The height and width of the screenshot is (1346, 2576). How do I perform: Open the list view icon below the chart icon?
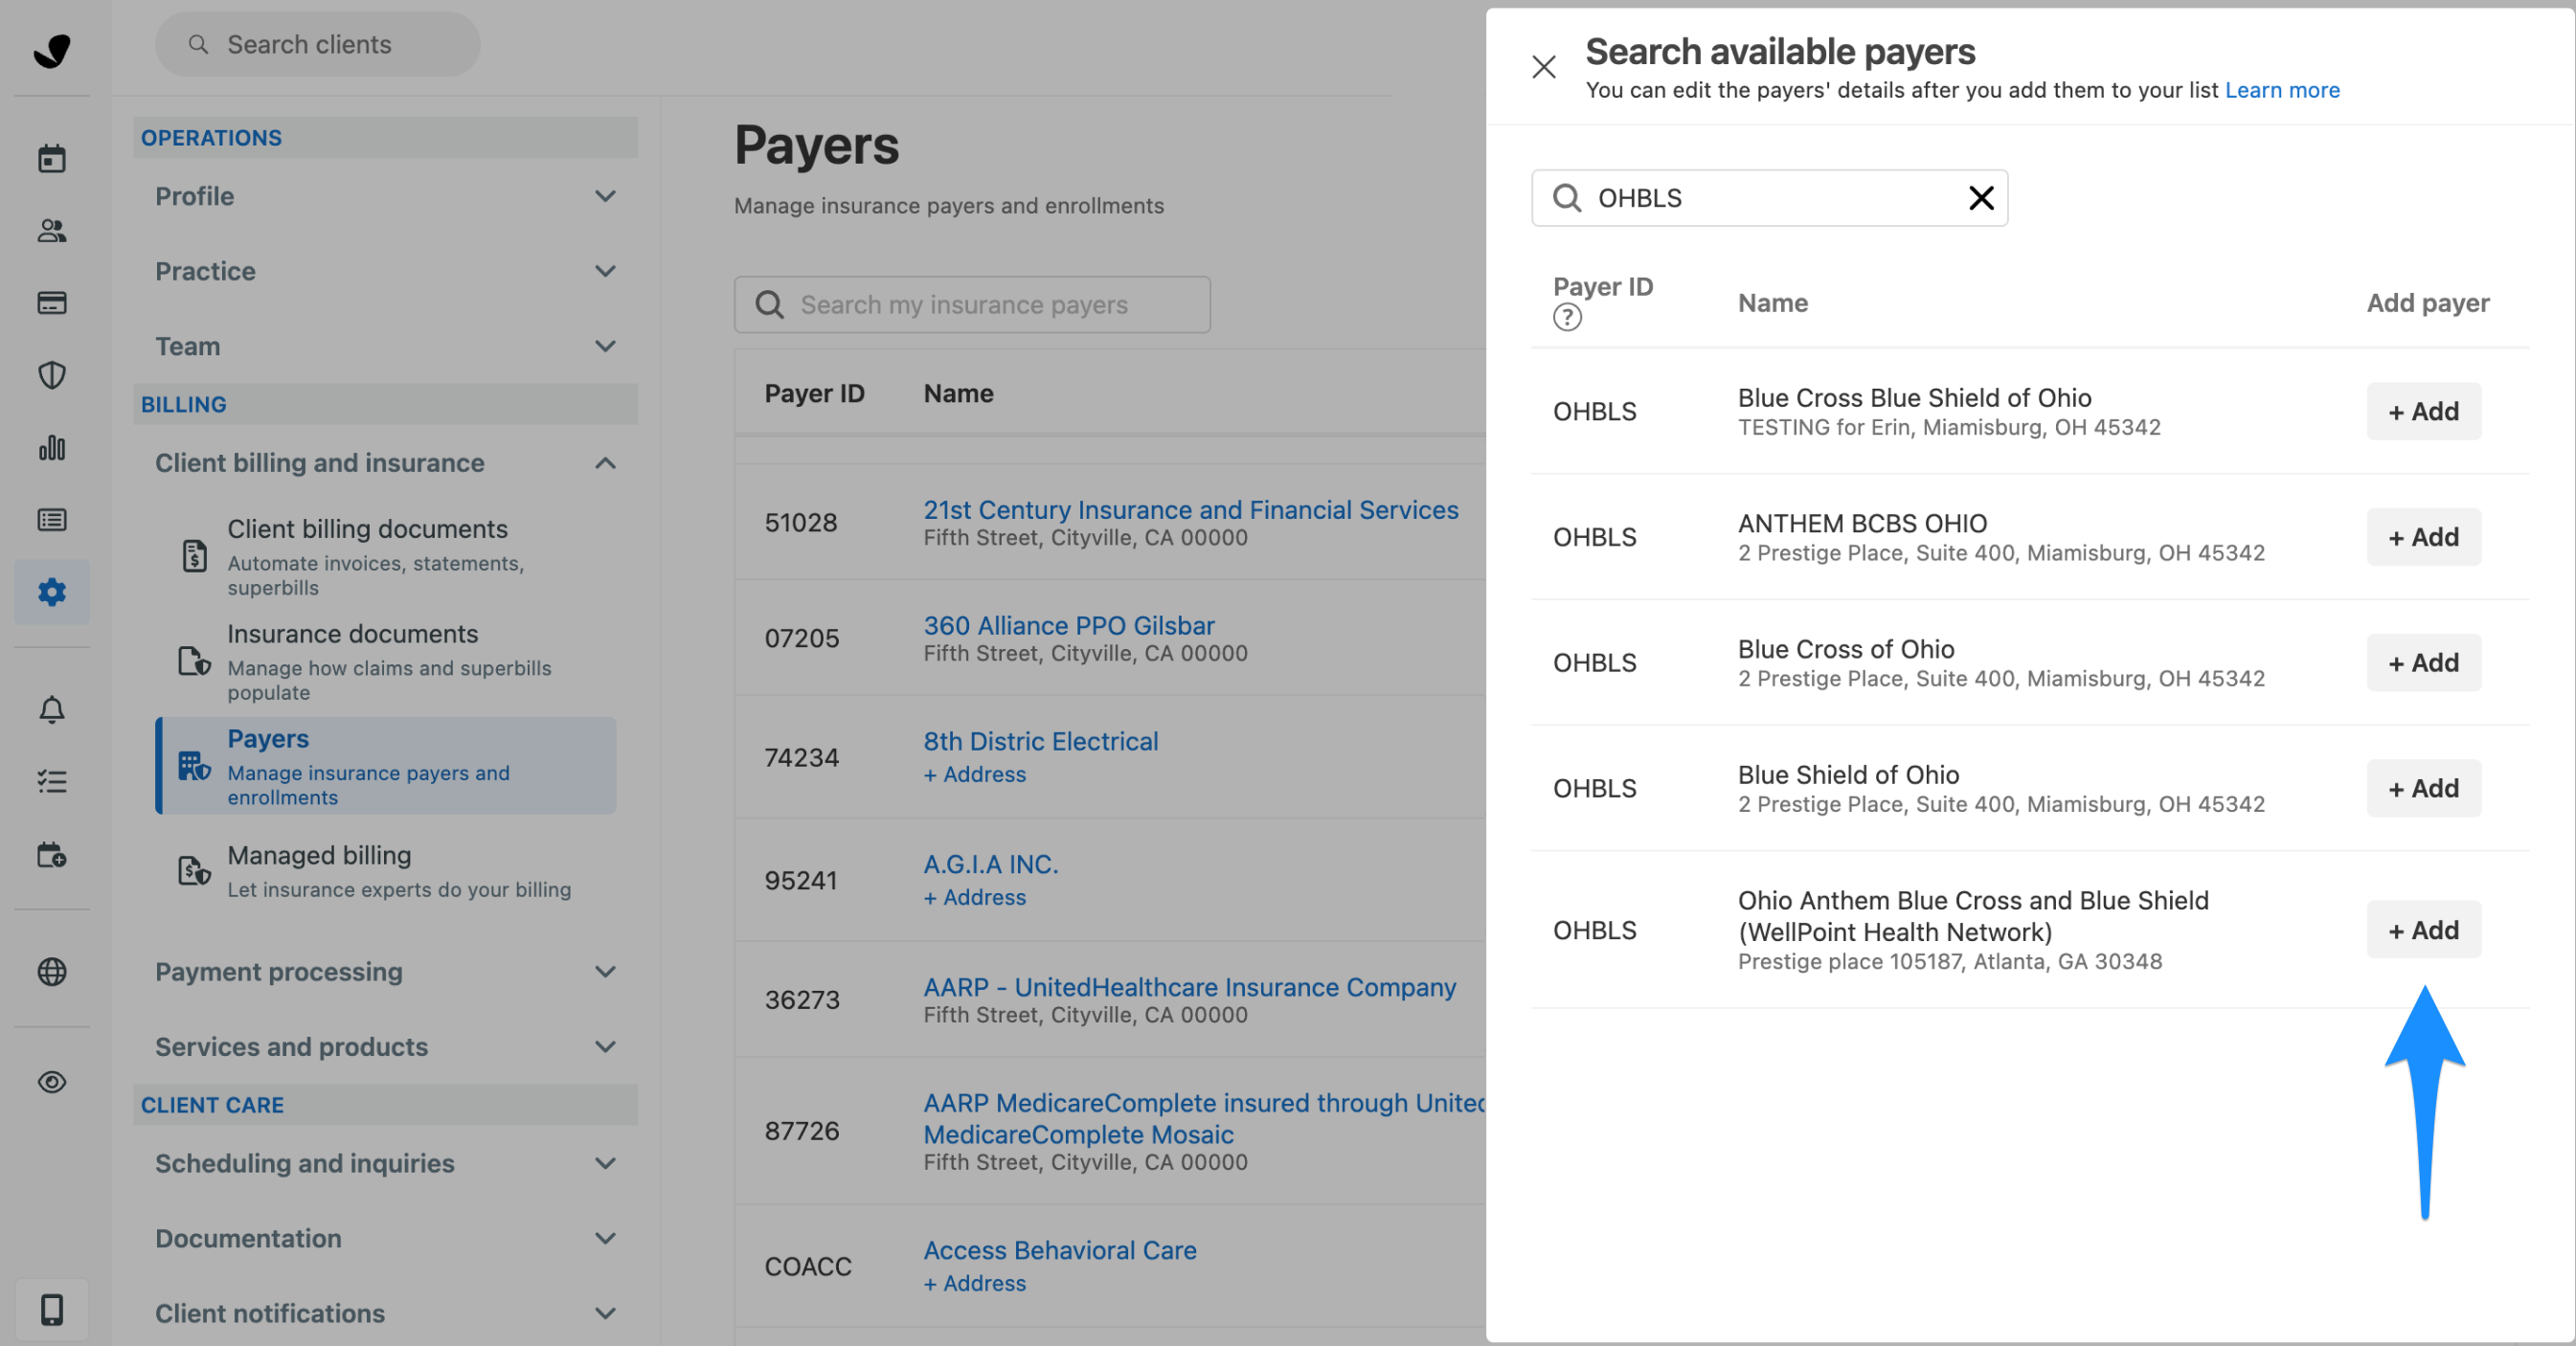click(x=52, y=520)
